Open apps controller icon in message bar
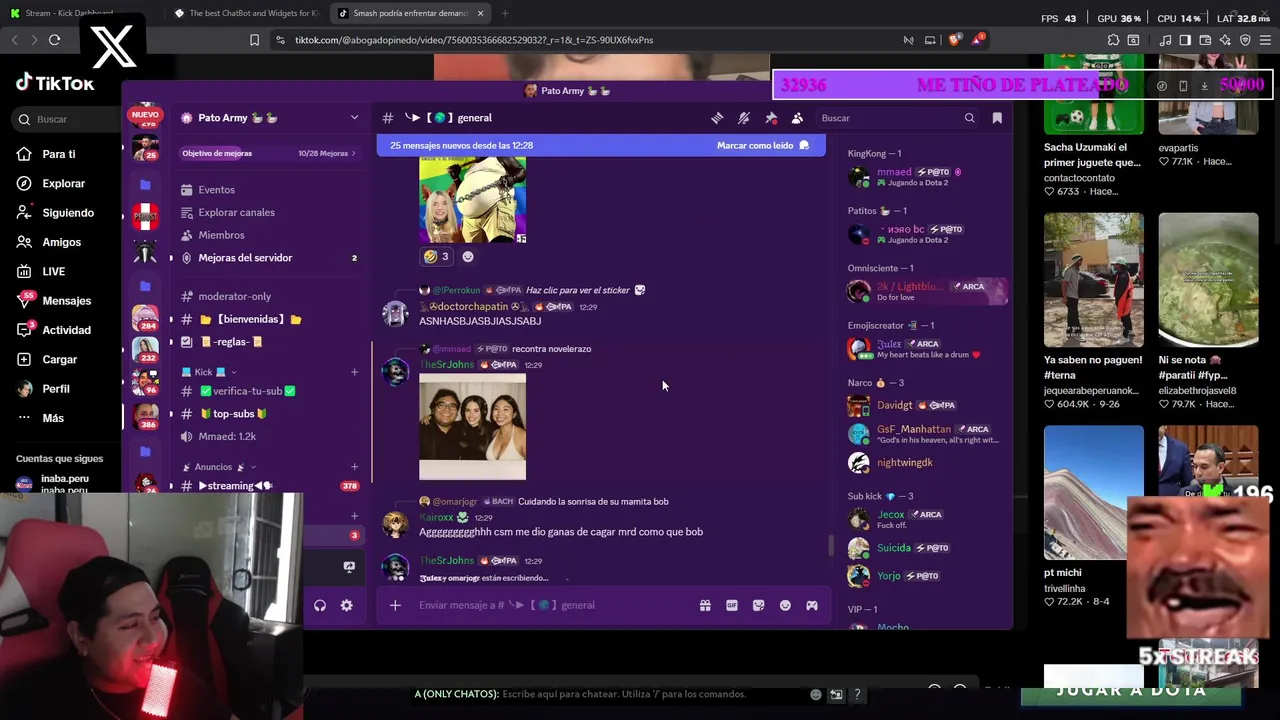The image size is (1280, 720). pyautogui.click(x=812, y=605)
